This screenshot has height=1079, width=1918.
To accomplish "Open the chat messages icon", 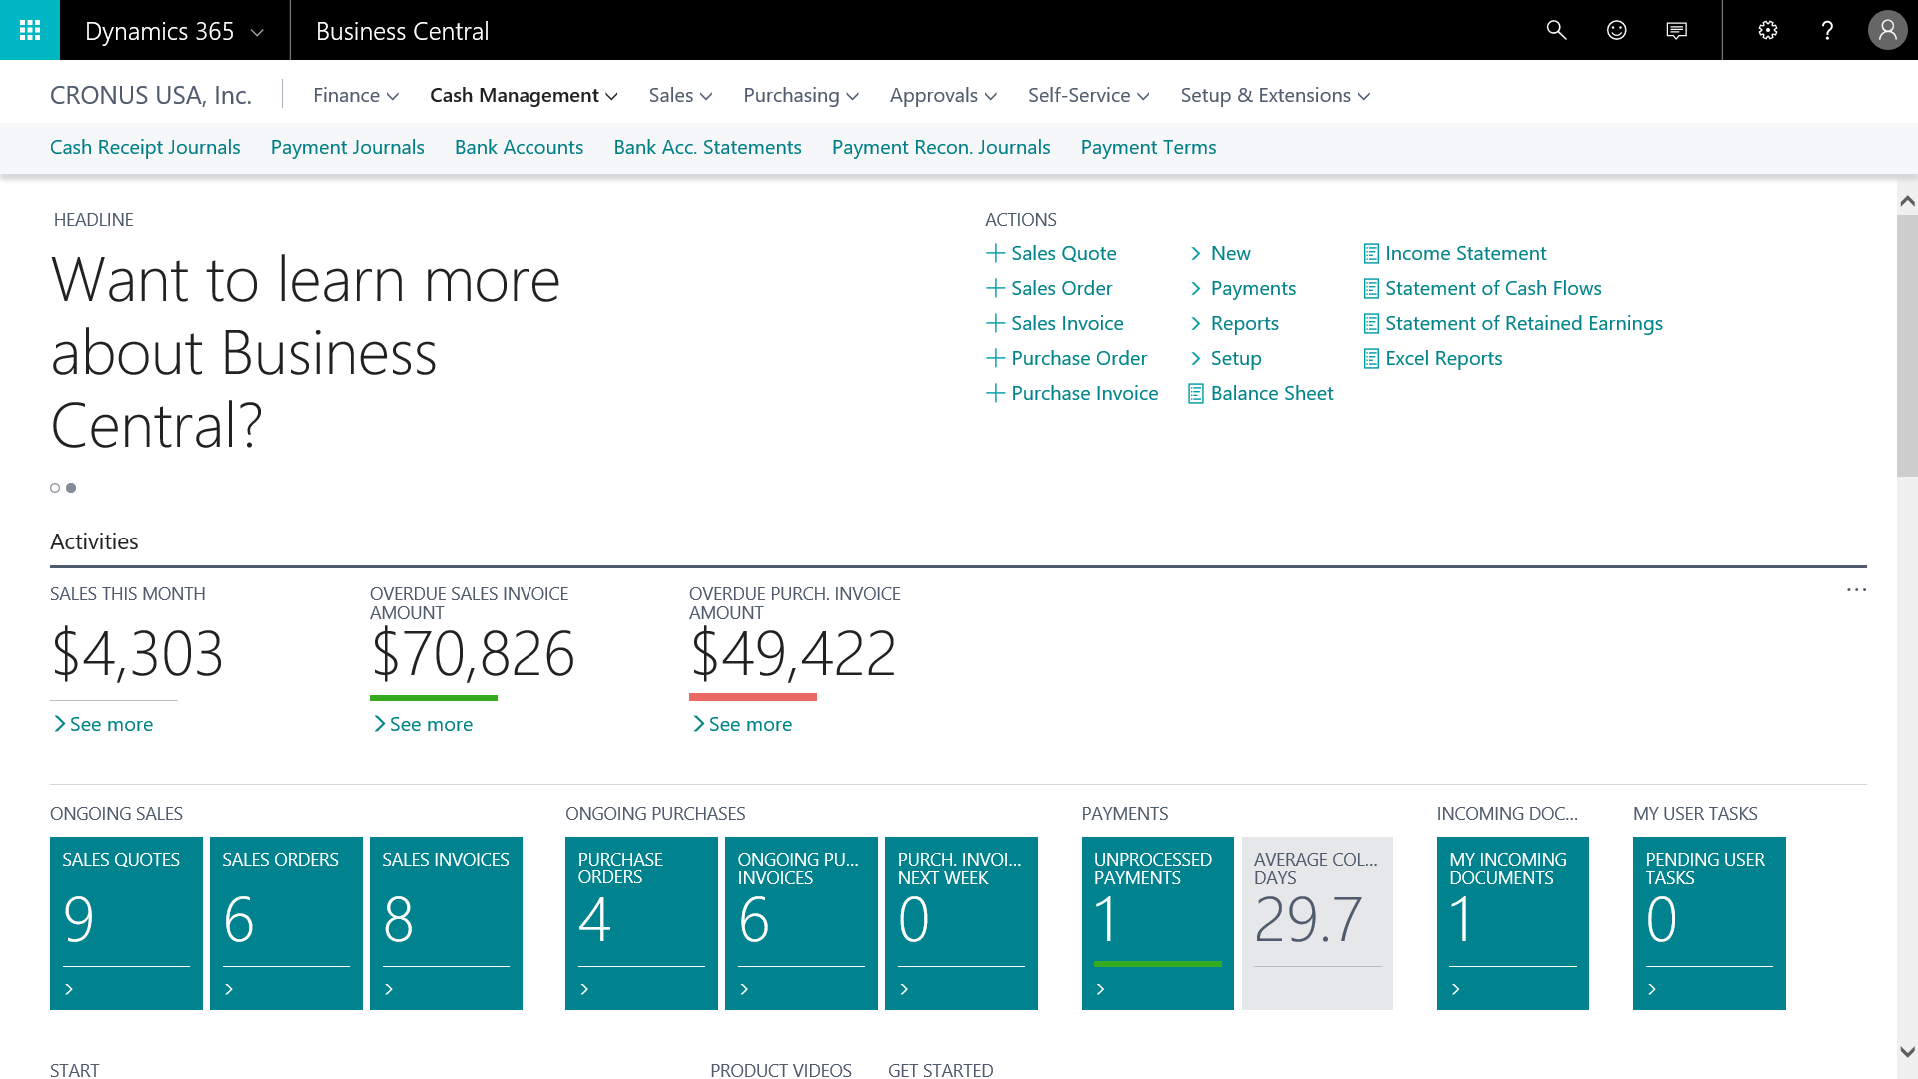I will pos(1676,30).
